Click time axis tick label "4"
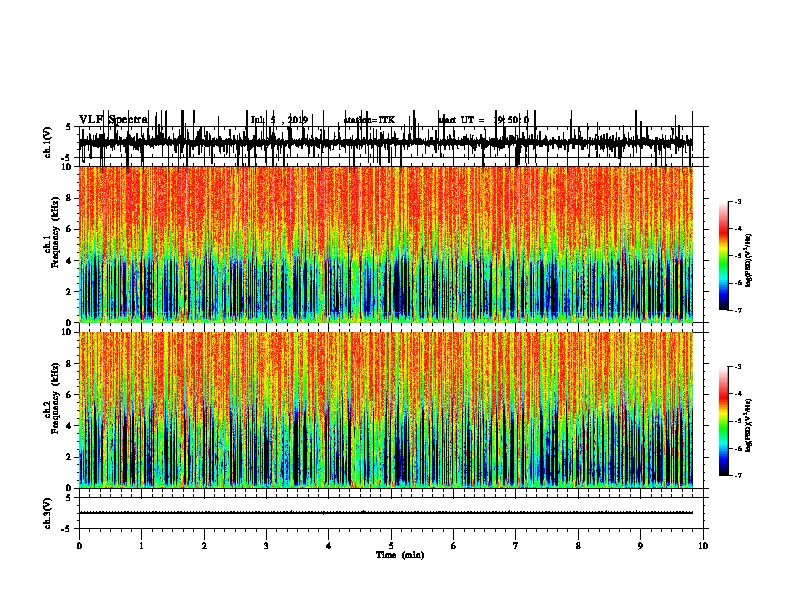Viewport: 792px width, 612px height. point(329,546)
